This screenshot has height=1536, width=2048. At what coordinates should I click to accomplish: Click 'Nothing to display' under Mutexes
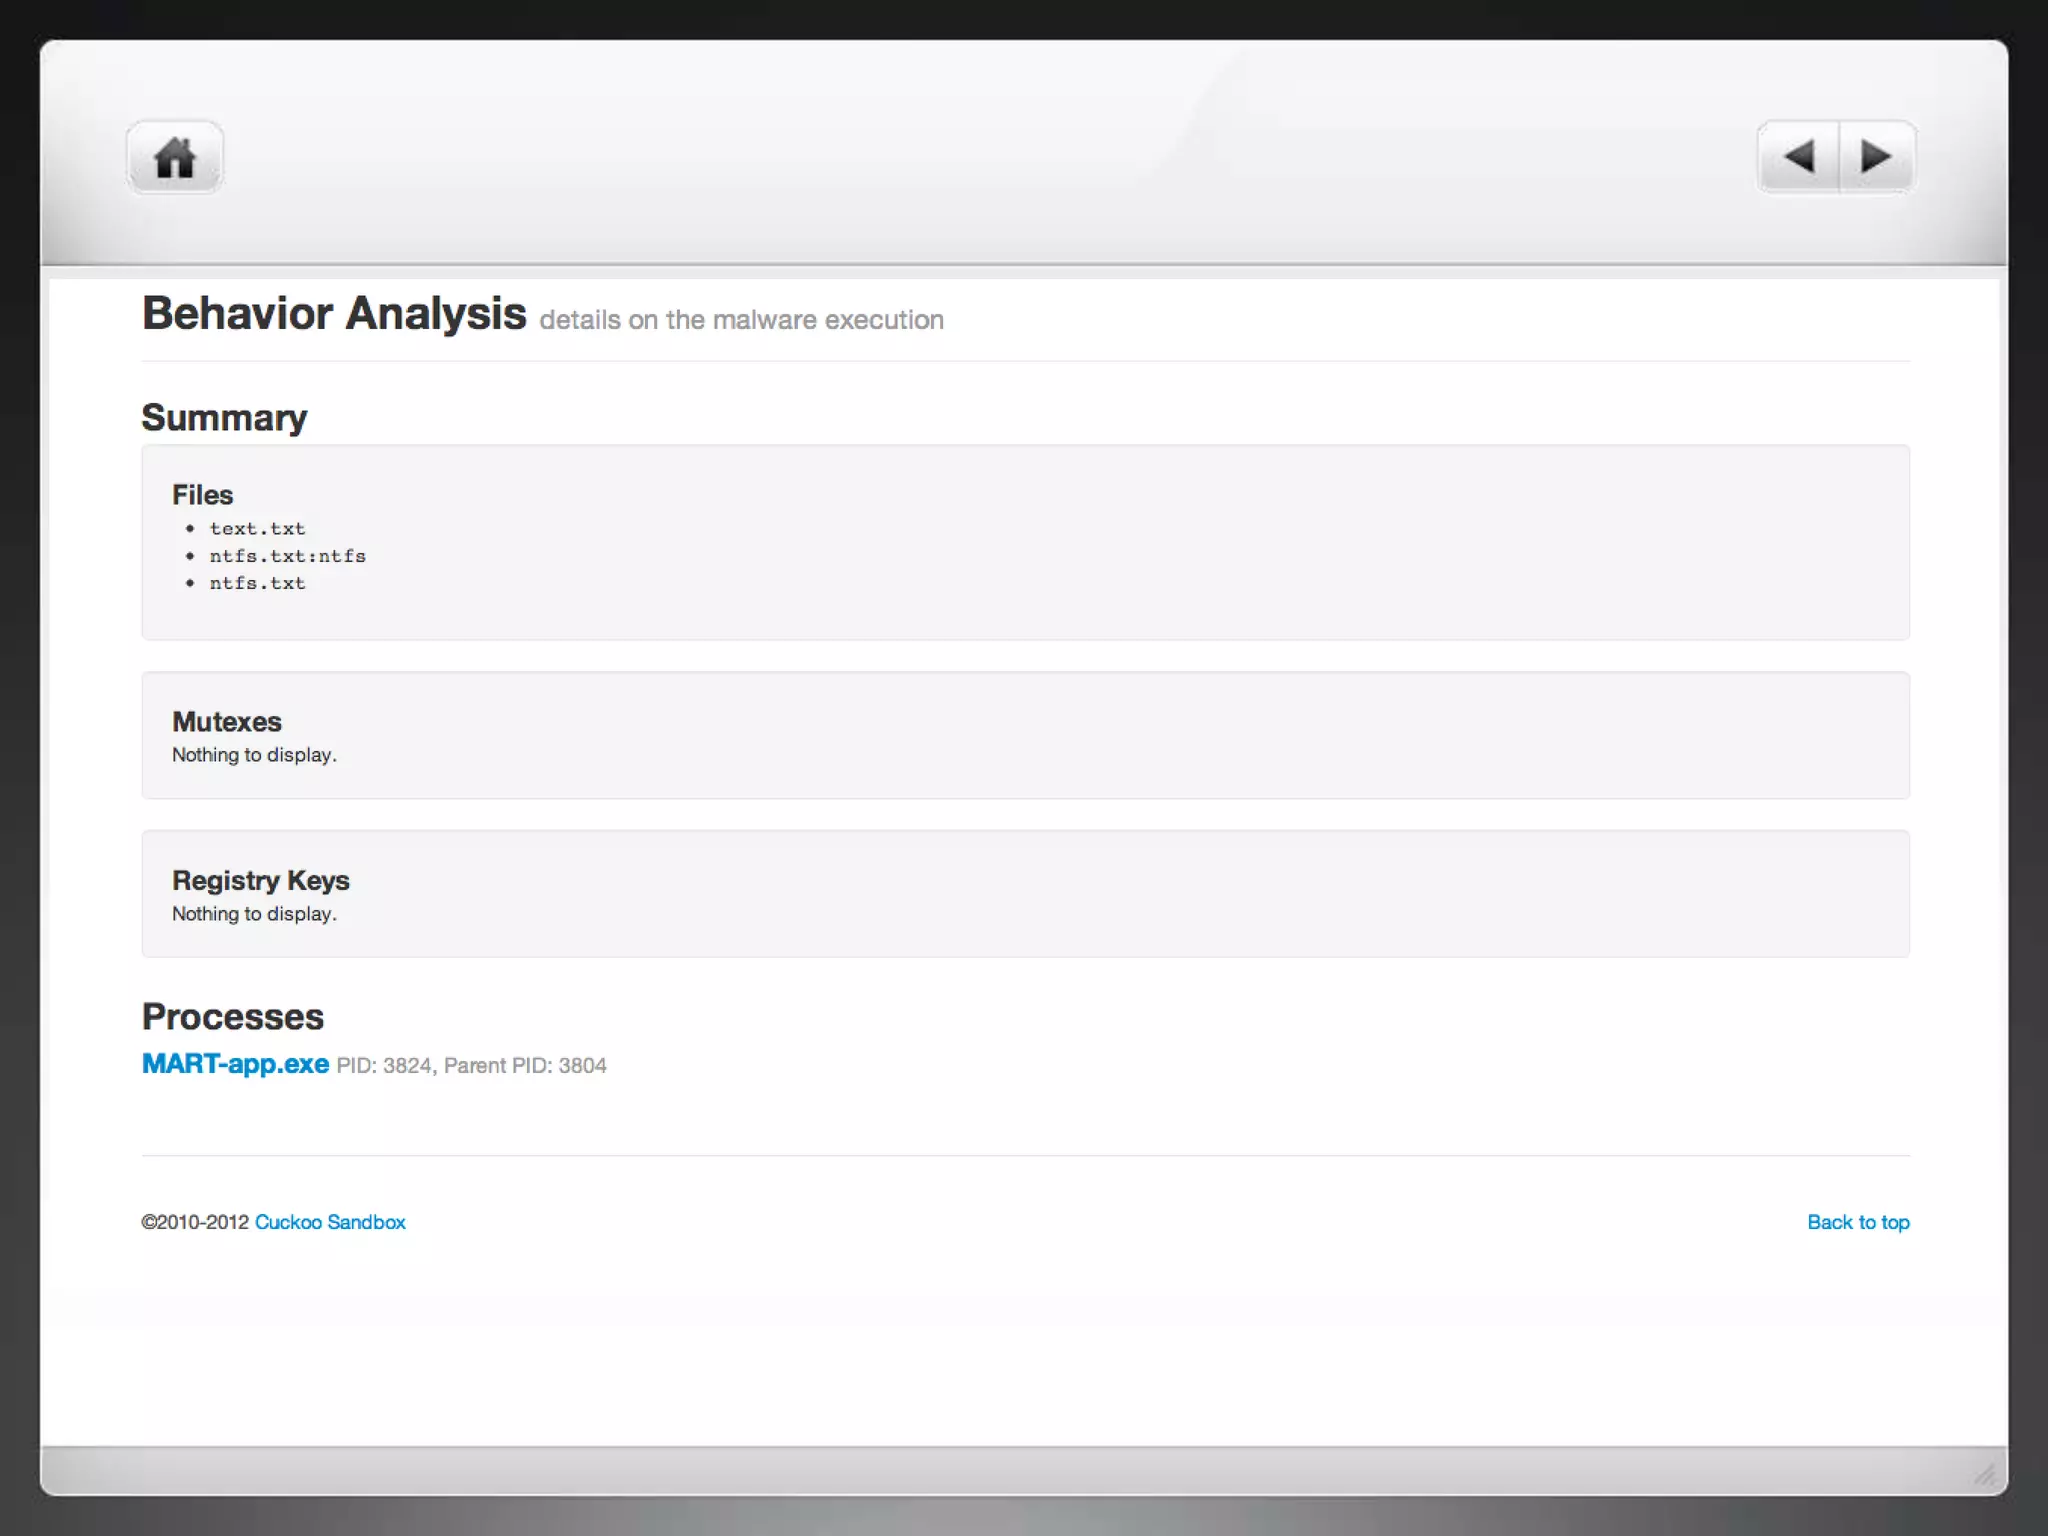tap(254, 755)
